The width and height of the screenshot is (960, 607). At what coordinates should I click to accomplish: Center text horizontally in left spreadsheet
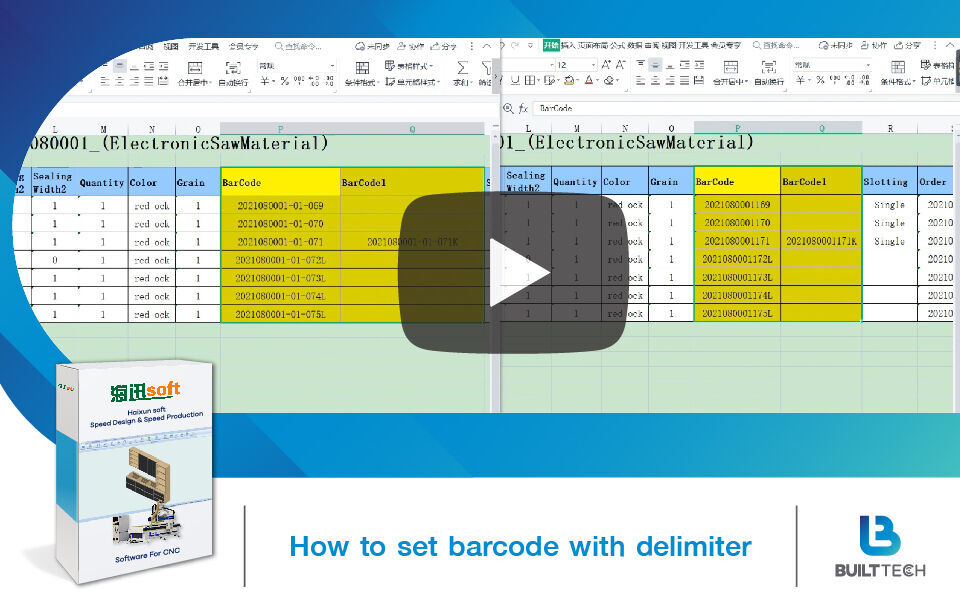click(119, 81)
